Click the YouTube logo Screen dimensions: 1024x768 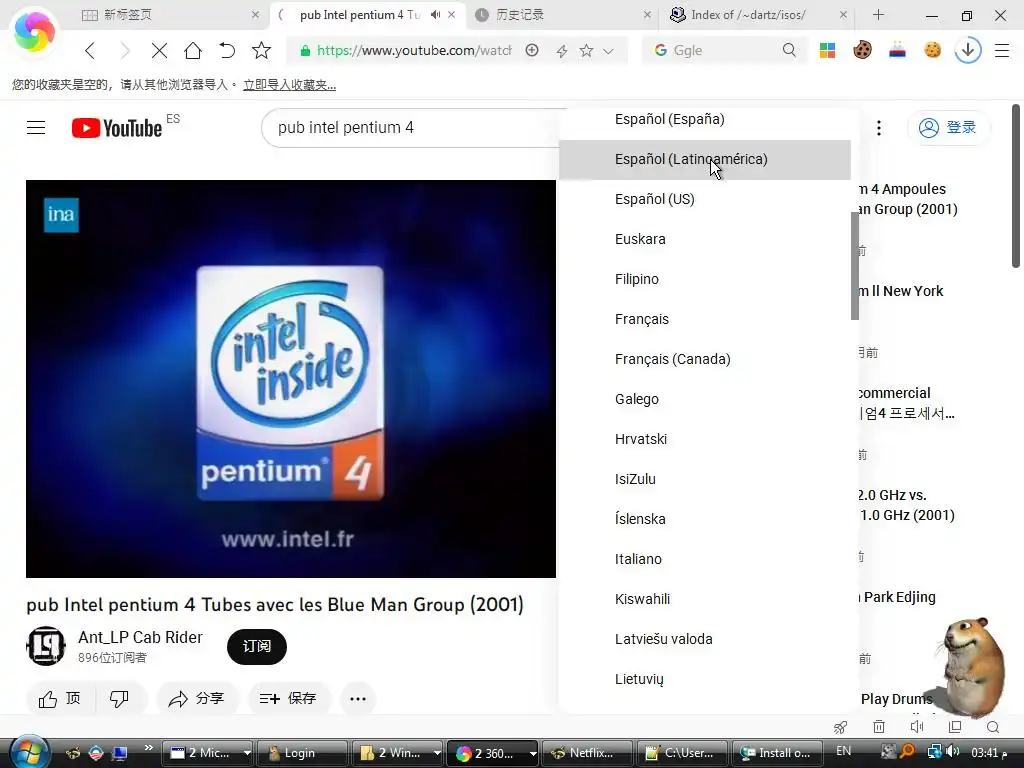pos(117,127)
